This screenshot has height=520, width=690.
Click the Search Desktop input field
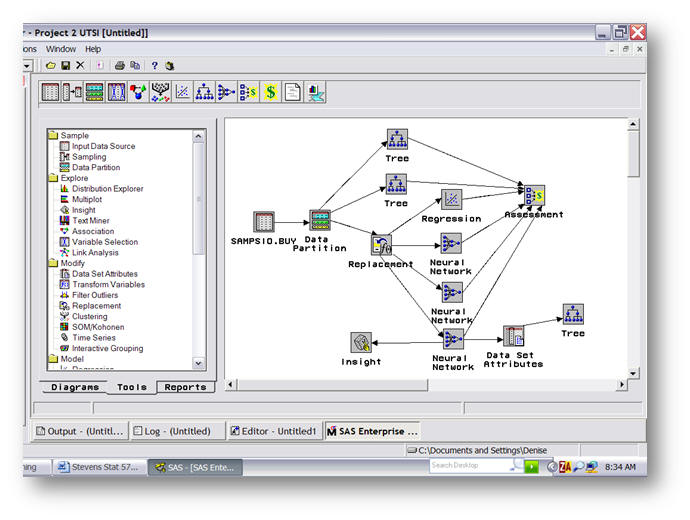[470, 465]
